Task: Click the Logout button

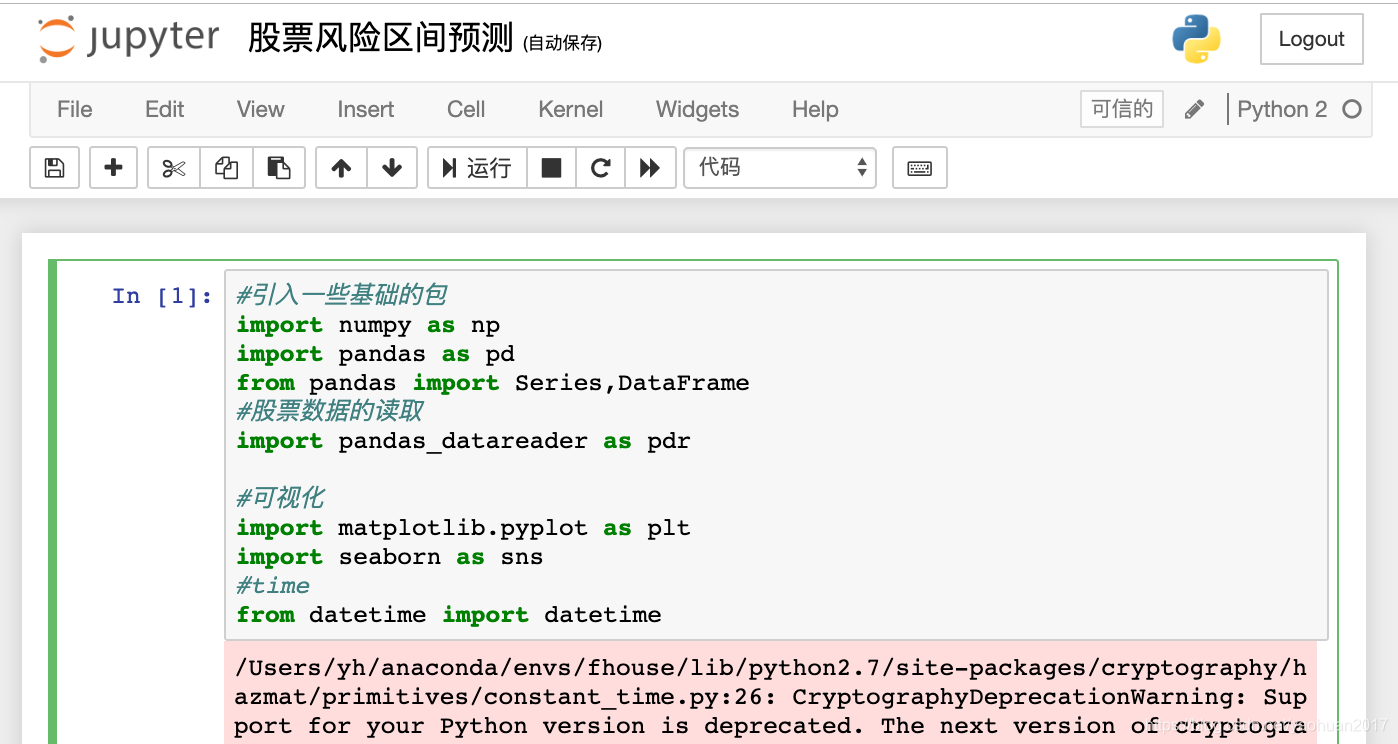Action: click(1311, 38)
